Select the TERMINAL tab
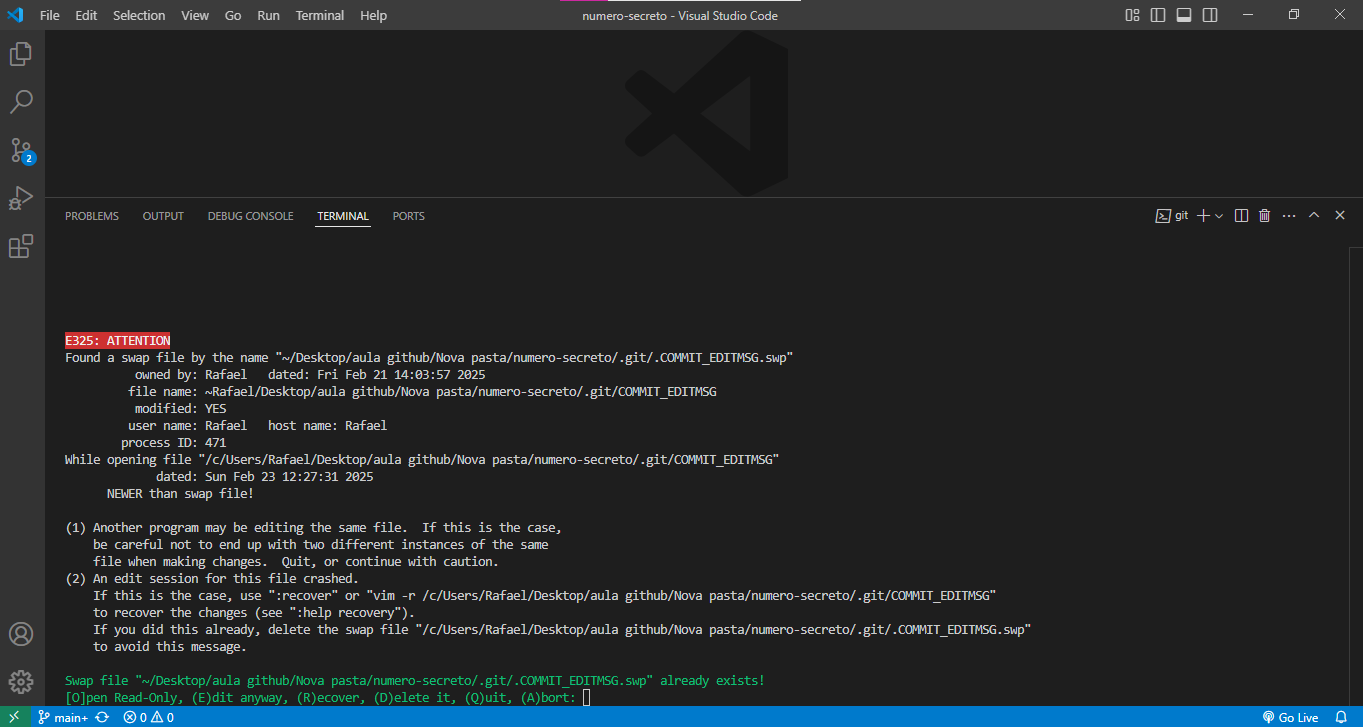1363x727 pixels. 343,216
